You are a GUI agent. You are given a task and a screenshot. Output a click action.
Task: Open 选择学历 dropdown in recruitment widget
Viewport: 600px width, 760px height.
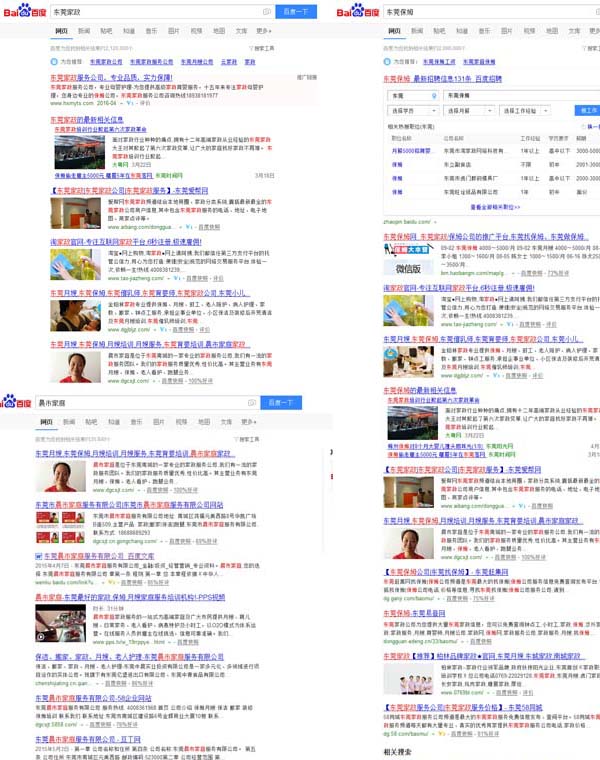[x=413, y=111]
